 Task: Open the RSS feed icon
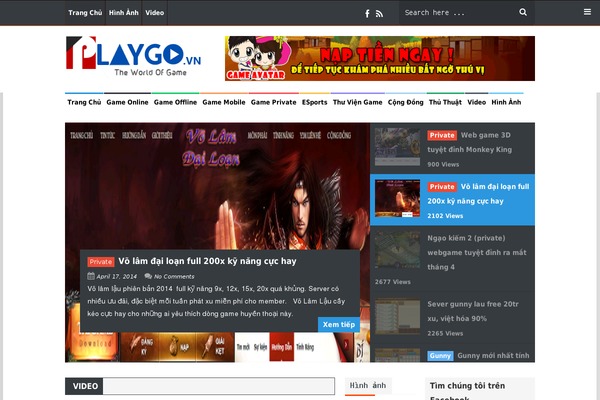pos(379,14)
